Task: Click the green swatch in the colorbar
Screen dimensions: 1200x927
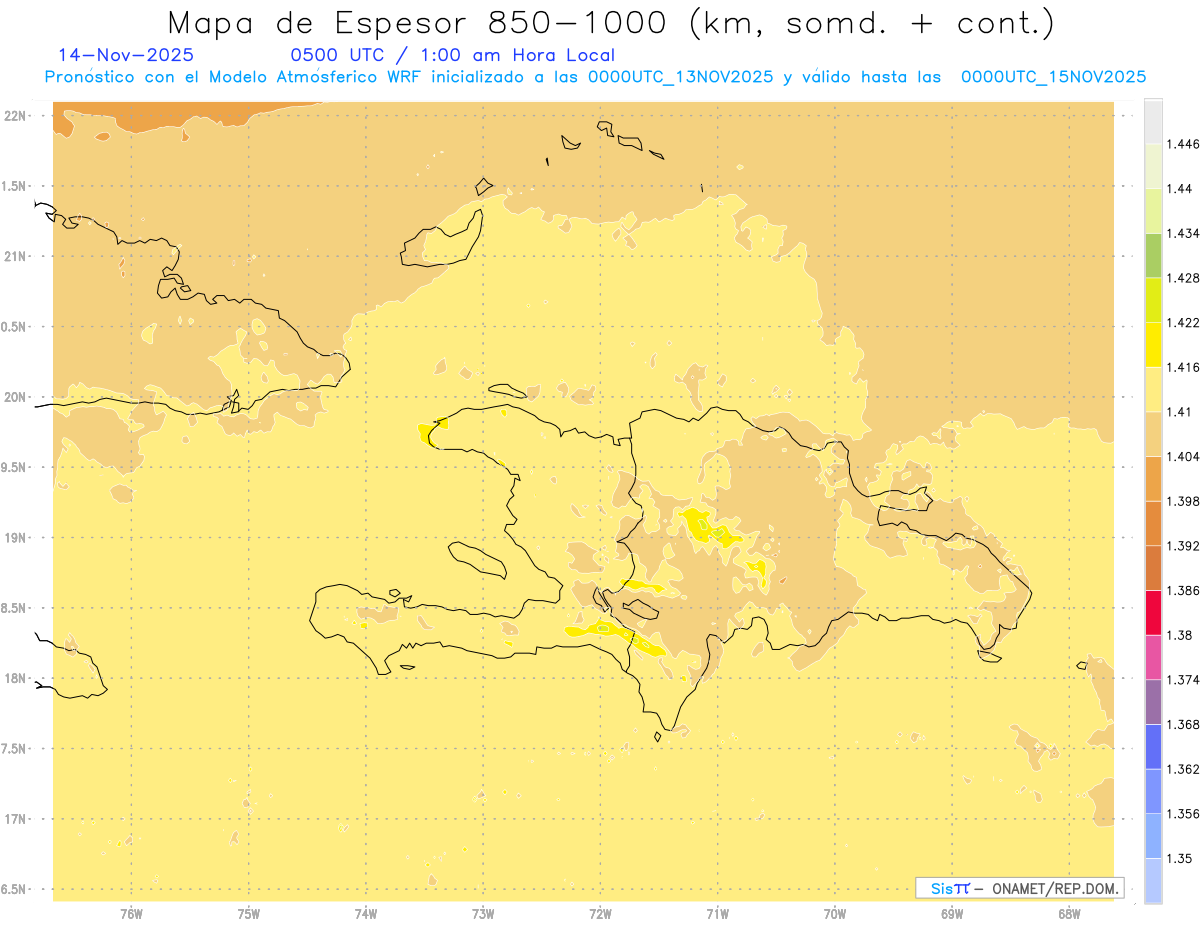Action: click(1153, 255)
